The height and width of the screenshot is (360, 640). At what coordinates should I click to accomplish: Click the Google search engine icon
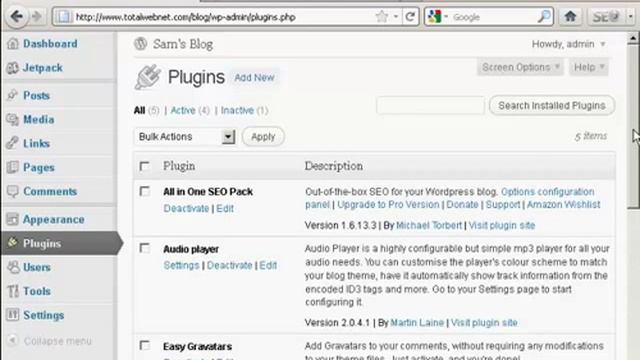434,17
